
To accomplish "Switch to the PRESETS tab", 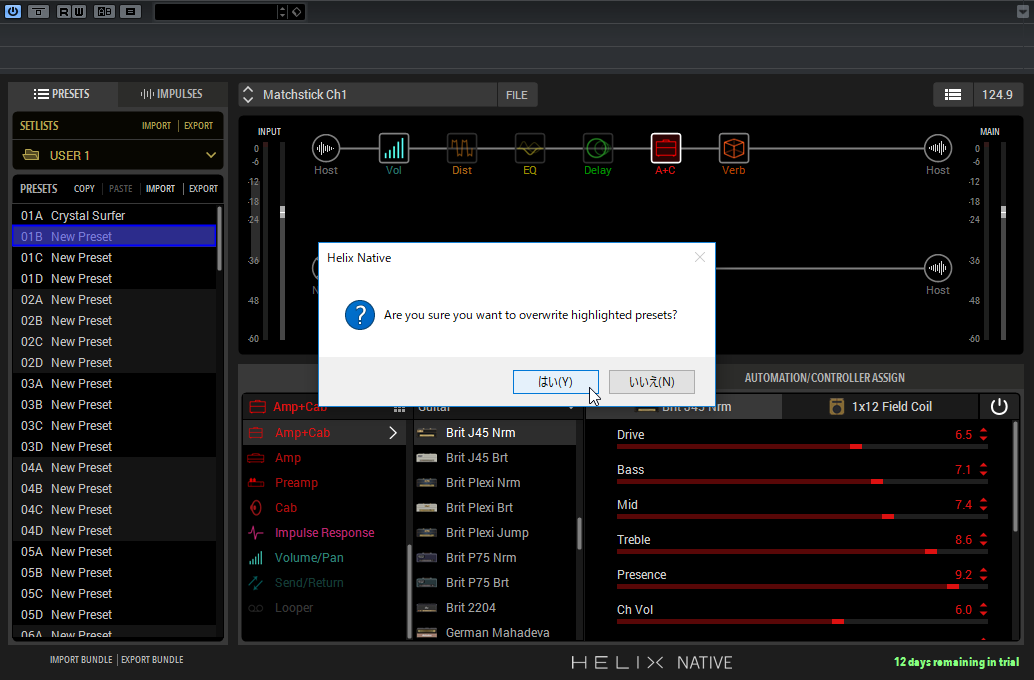I will [x=62, y=94].
